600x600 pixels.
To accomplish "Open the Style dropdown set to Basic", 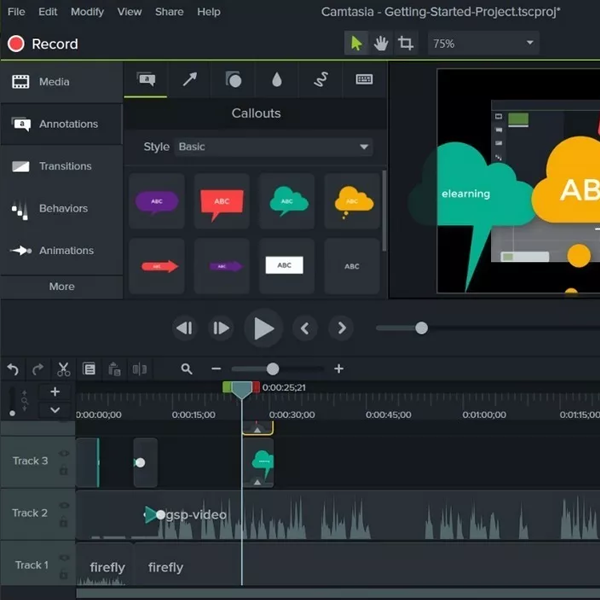I will click(x=273, y=147).
